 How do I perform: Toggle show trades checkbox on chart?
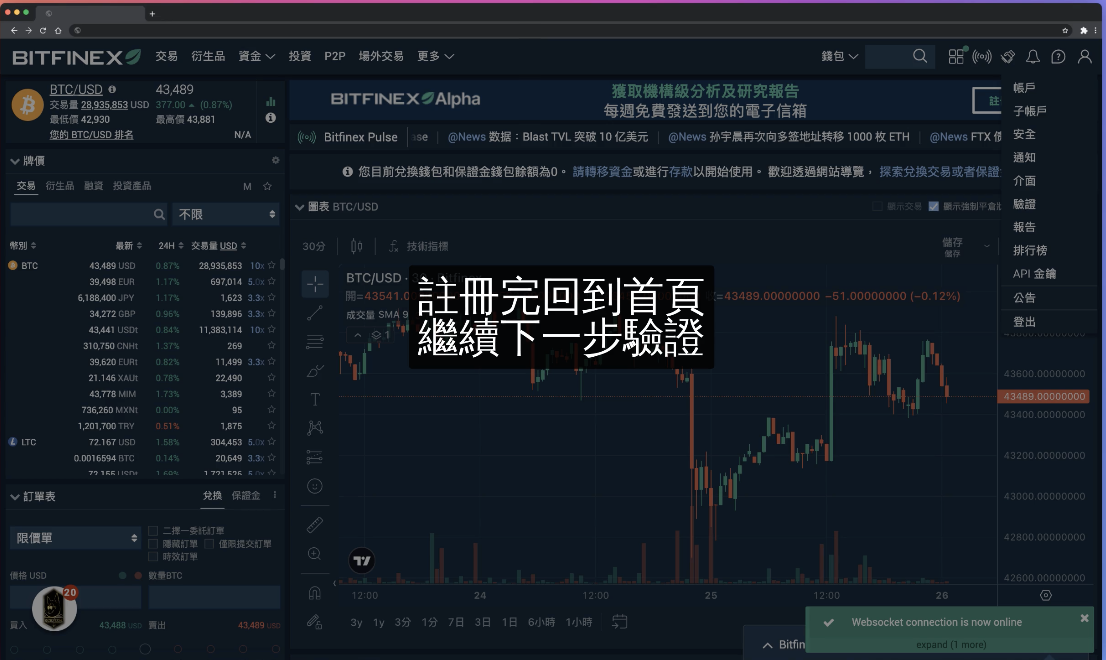point(877,206)
